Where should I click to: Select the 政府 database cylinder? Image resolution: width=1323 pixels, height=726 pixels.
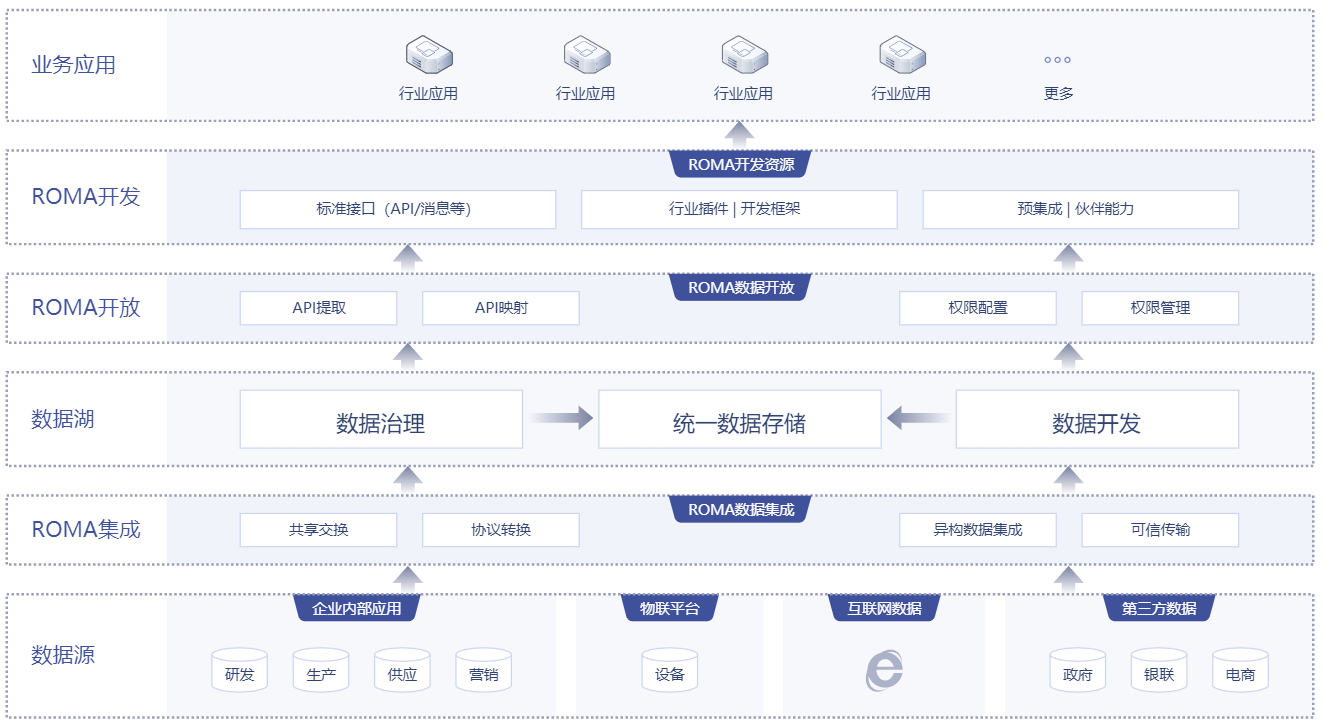[1078, 669]
